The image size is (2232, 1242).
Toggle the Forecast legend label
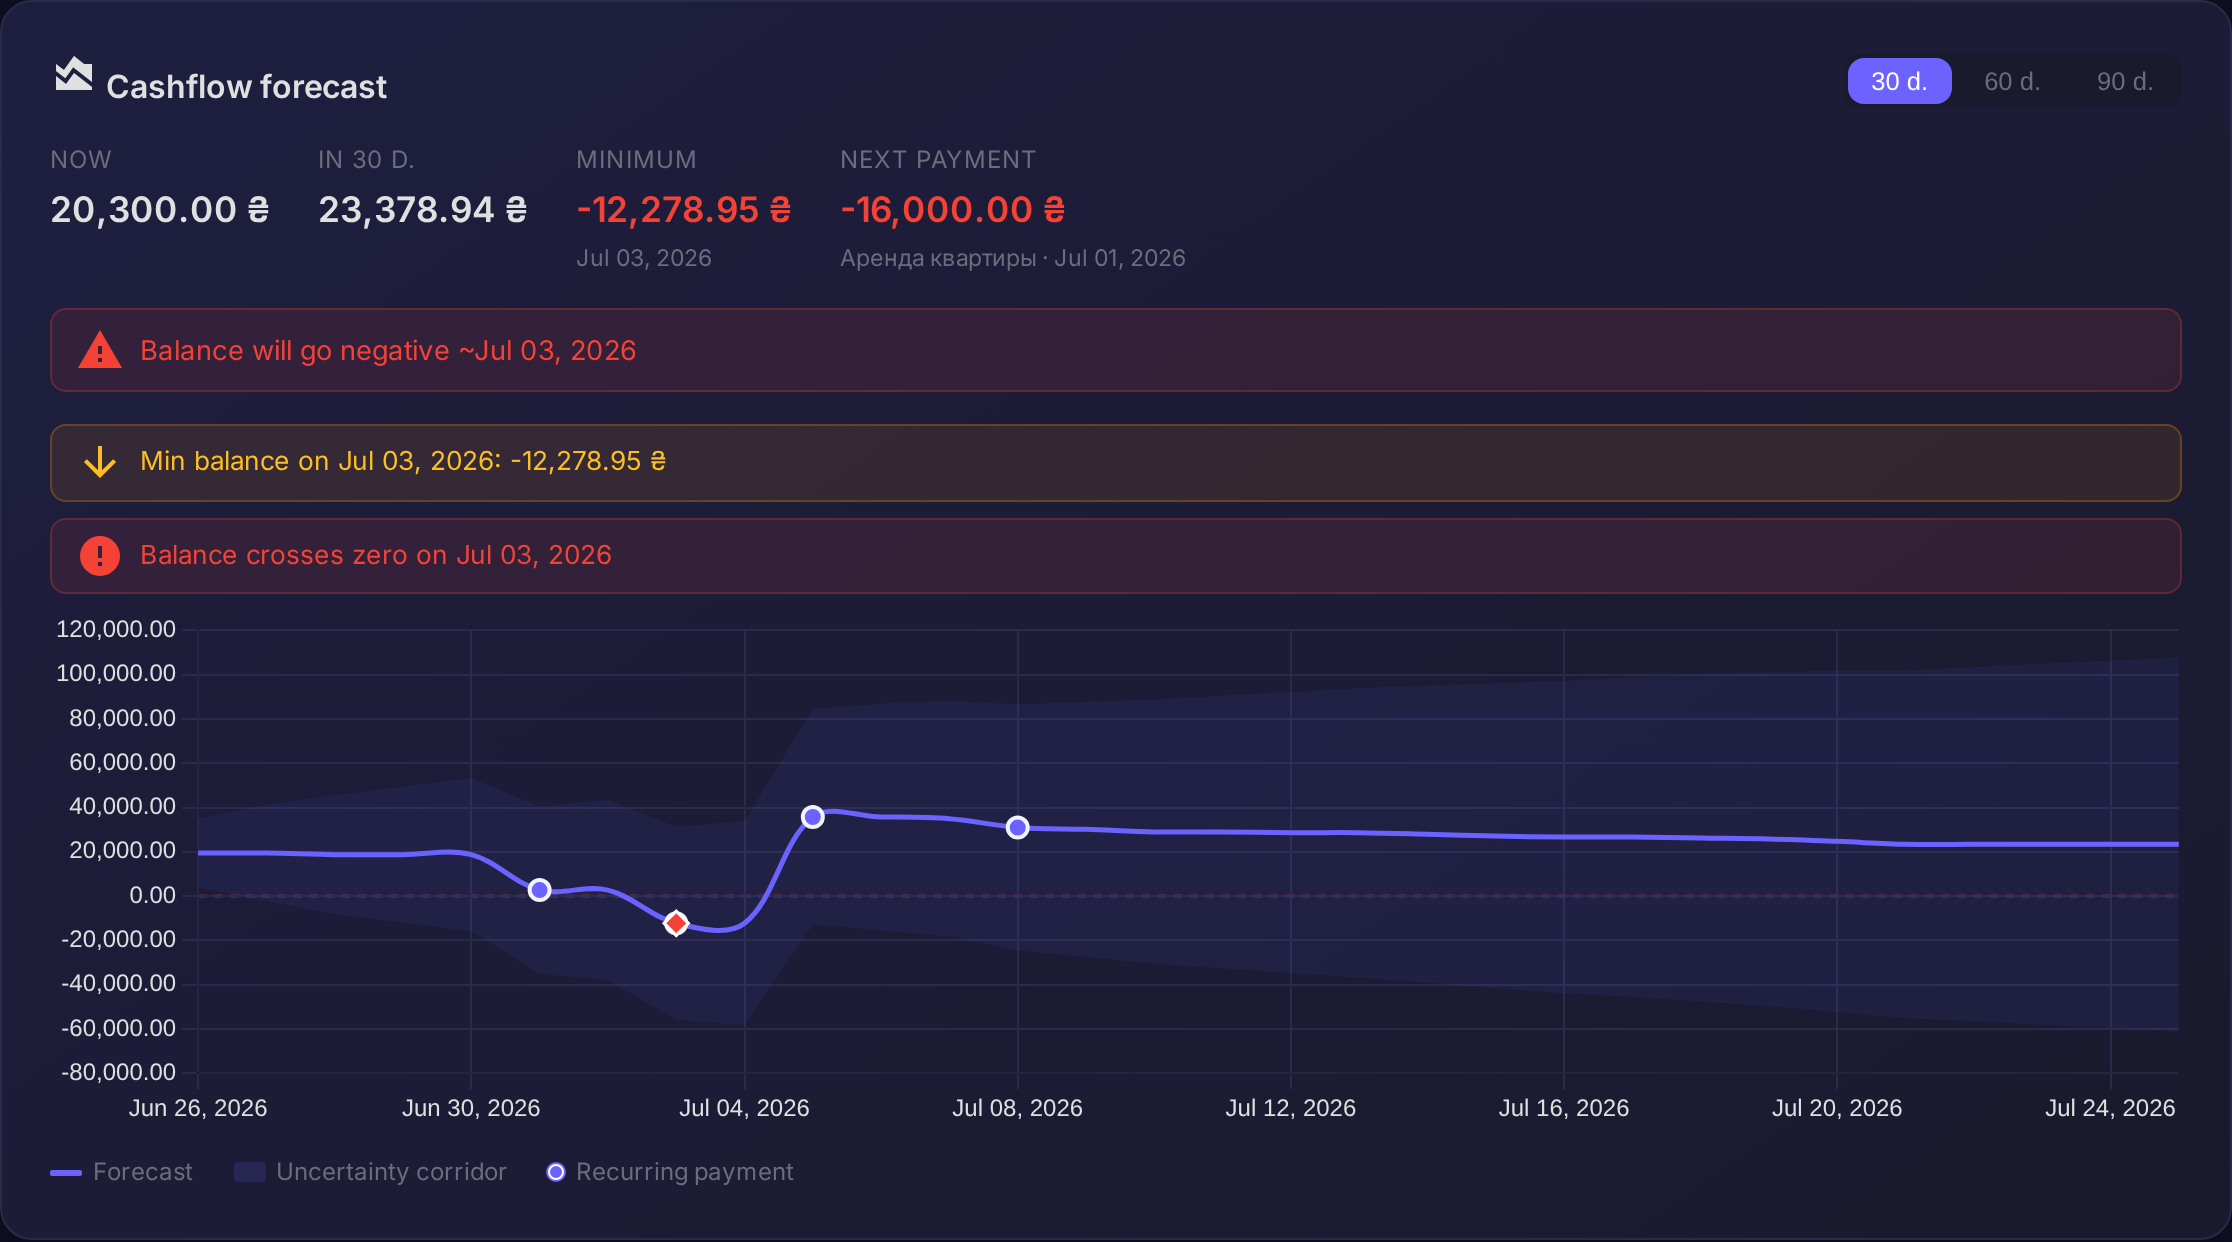143,1172
